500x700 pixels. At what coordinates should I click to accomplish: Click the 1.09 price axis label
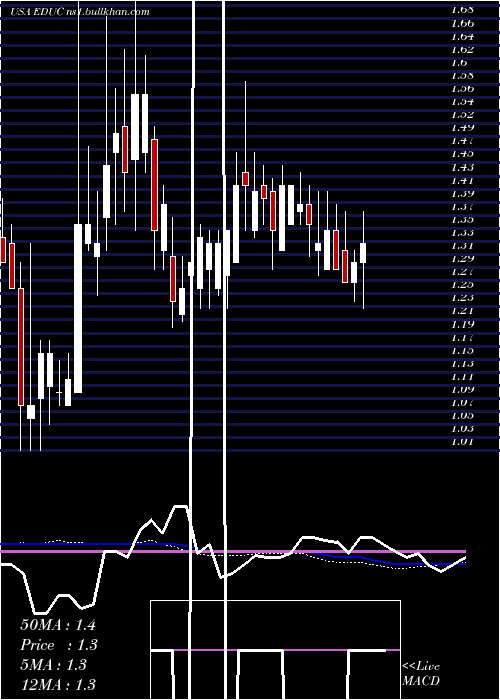tap(464, 389)
